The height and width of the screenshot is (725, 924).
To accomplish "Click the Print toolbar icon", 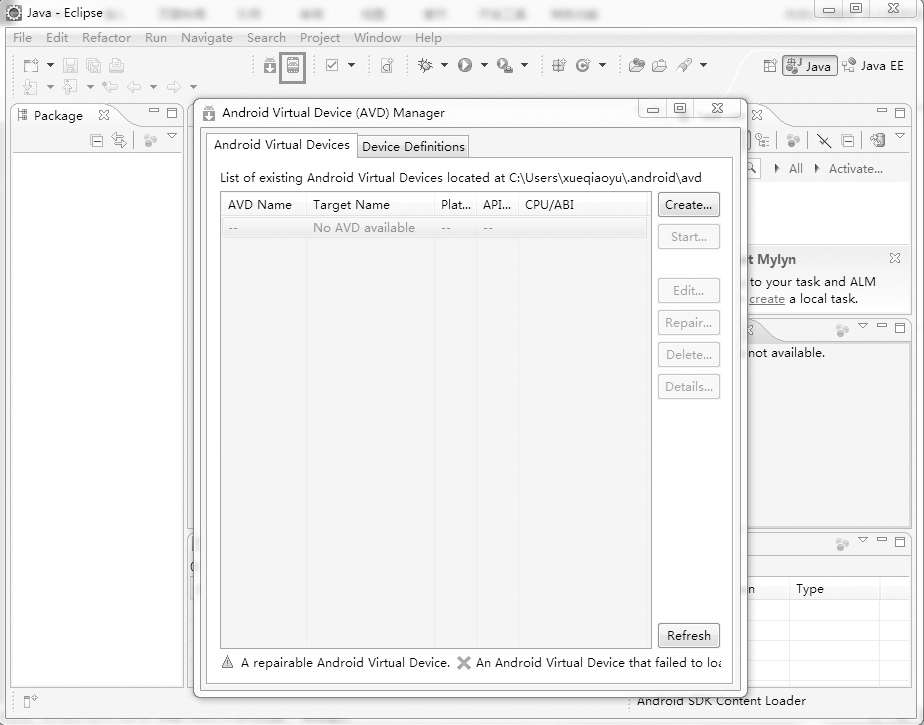I will pyautogui.click(x=117, y=65).
